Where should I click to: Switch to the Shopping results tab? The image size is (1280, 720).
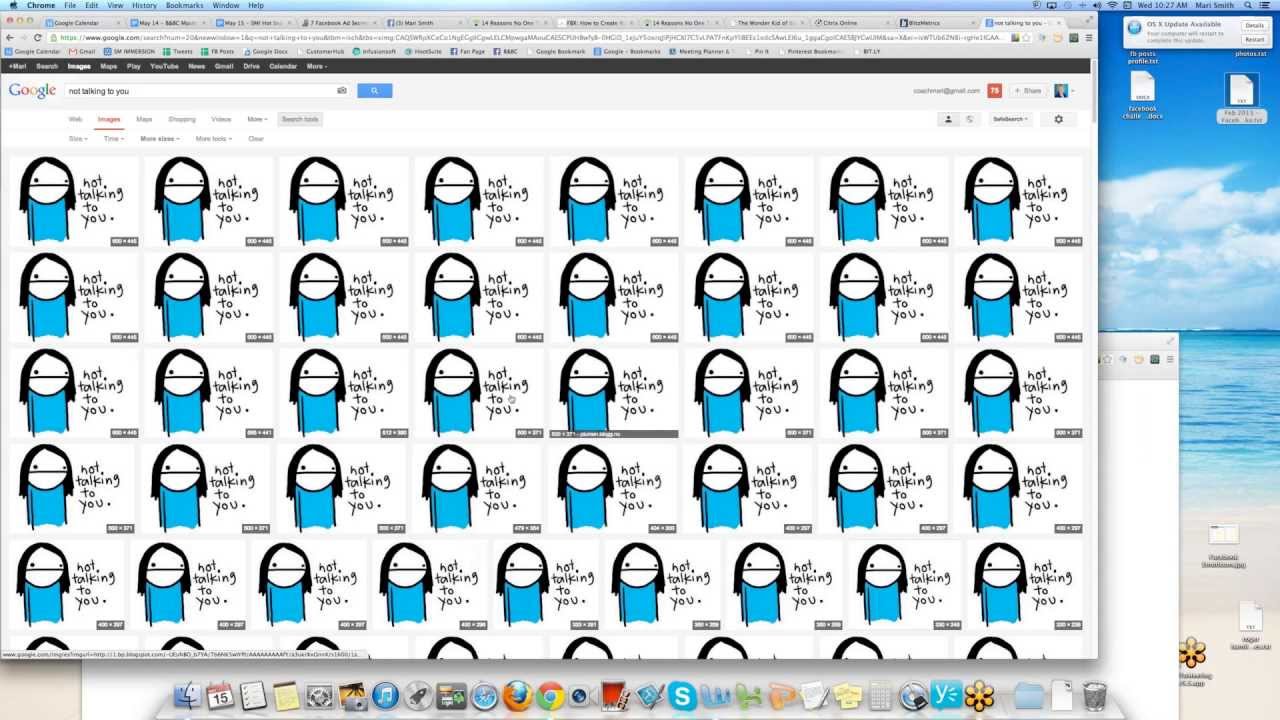[x=182, y=119]
